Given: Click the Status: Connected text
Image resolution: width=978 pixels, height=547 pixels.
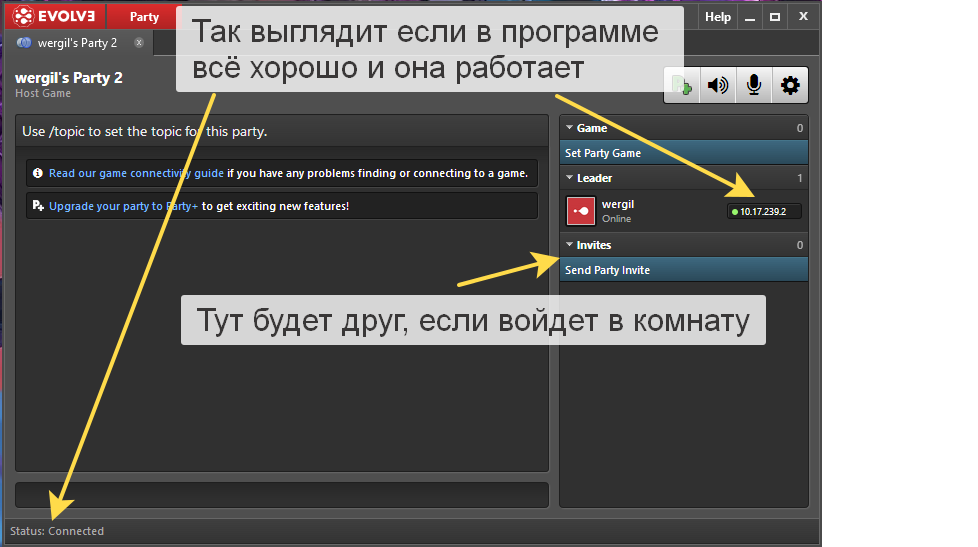Looking at the screenshot, I should point(57,531).
